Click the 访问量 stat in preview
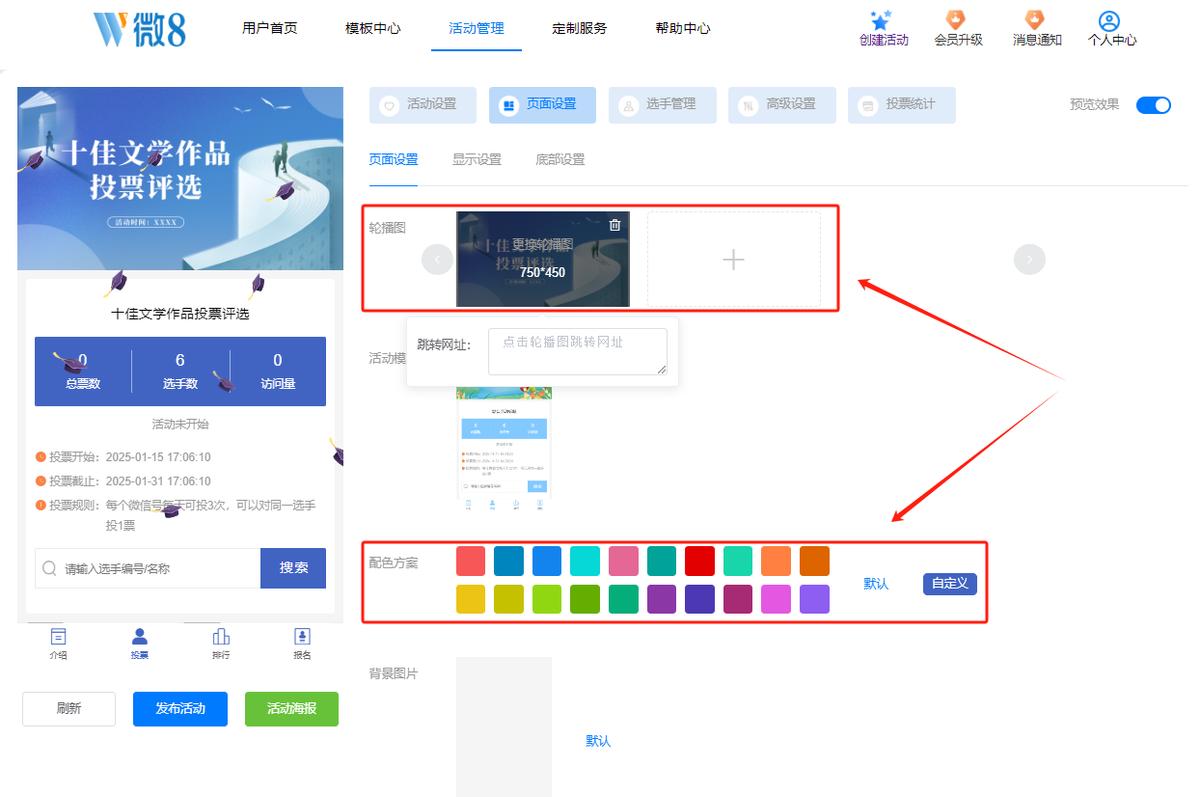This screenshot has height=797, width=1200. [277, 371]
